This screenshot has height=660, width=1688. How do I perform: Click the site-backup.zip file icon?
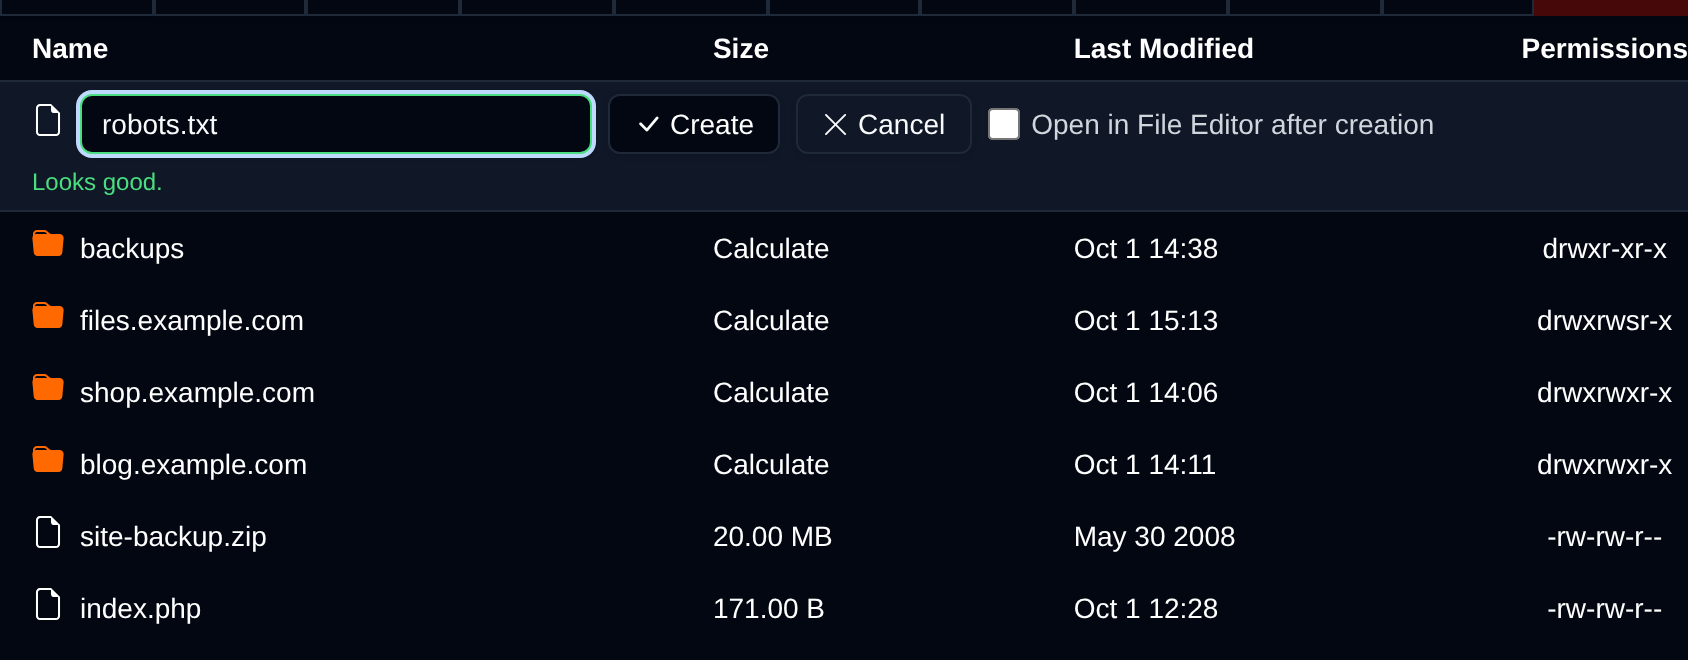[48, 532]
